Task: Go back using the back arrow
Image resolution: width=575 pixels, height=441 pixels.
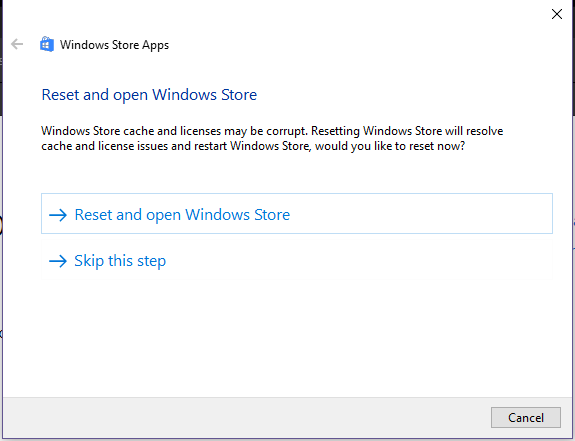Action: pos(17,44)
